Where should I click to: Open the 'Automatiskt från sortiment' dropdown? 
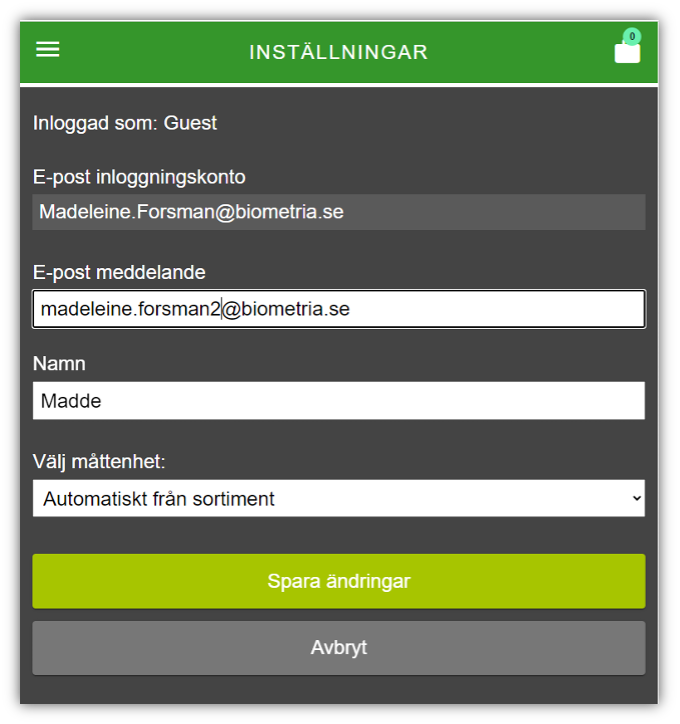tap(339, 498)
